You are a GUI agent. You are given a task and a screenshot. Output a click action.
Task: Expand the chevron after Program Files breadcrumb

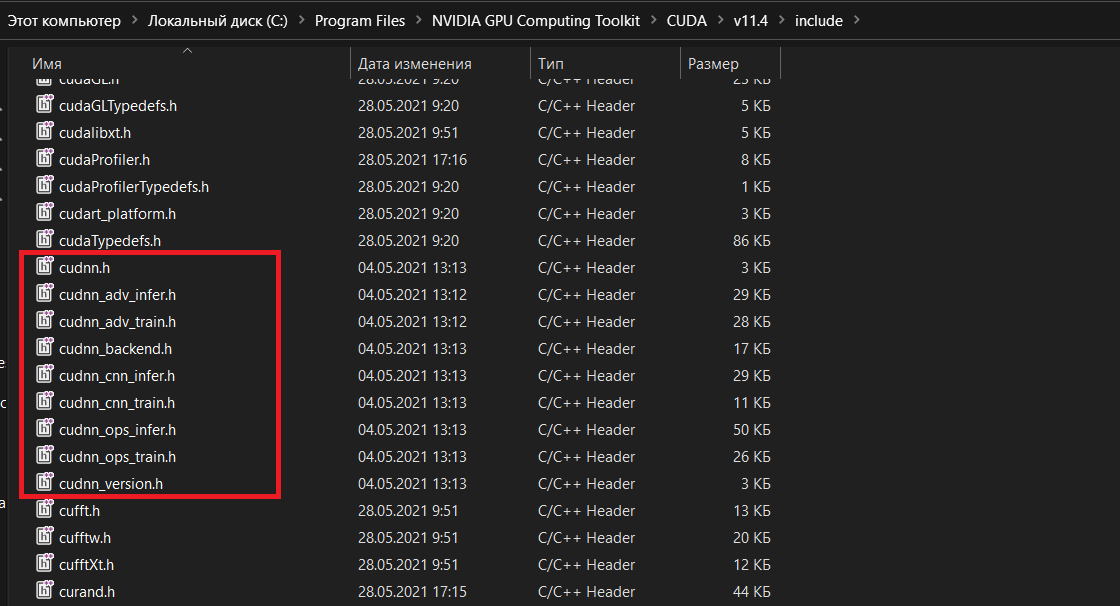tap(420, 21)
